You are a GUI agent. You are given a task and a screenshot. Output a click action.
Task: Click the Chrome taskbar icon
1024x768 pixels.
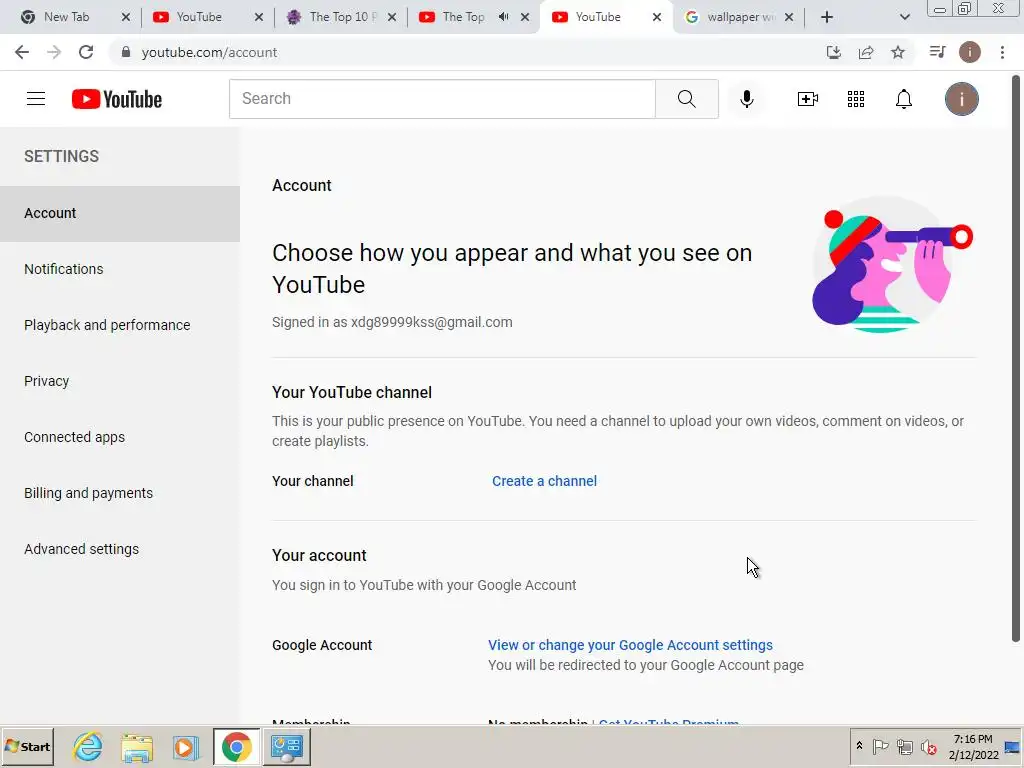[x=236, y=747]
